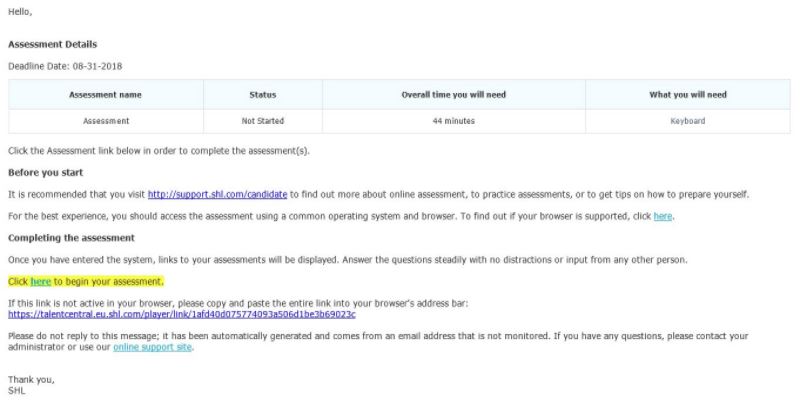Open the support.shl.com/candidate link
The image size is (800, 402).
pos(217,194)
